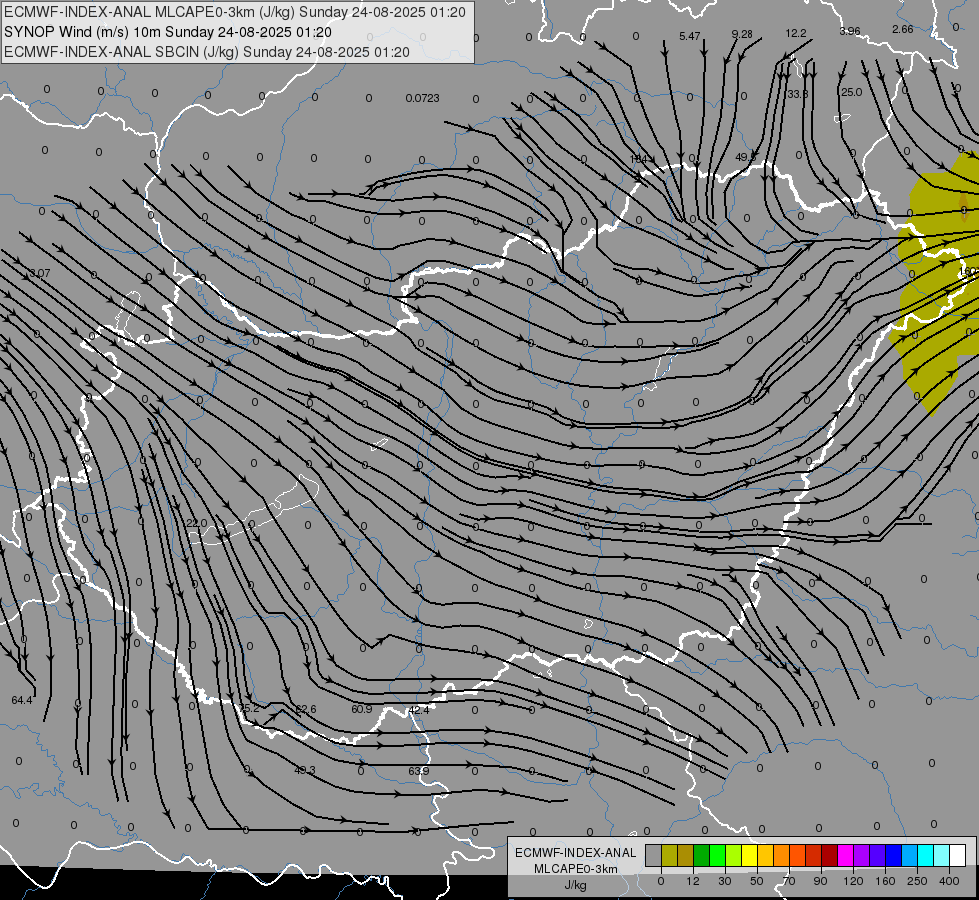Click the legend tick label 12
The height and width of the screenshot is (900, 979).
click(x=693, y=881)
